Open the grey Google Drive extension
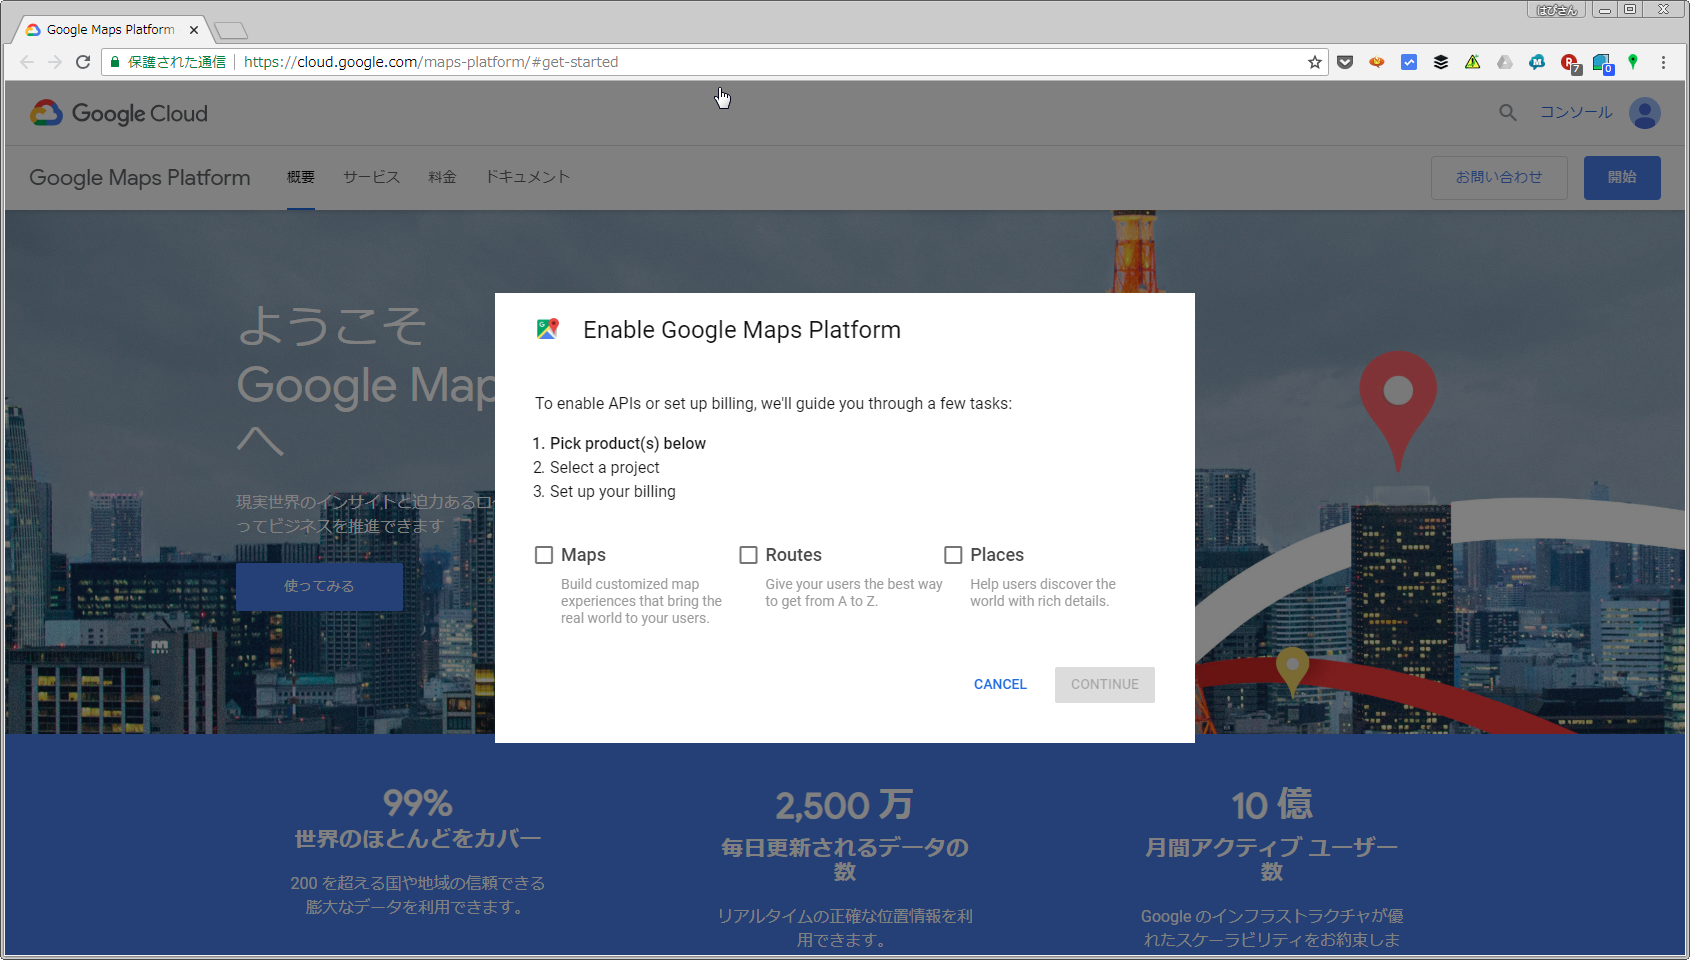The height and width of the screenshot is (960, 1690). click(1505, 62)
